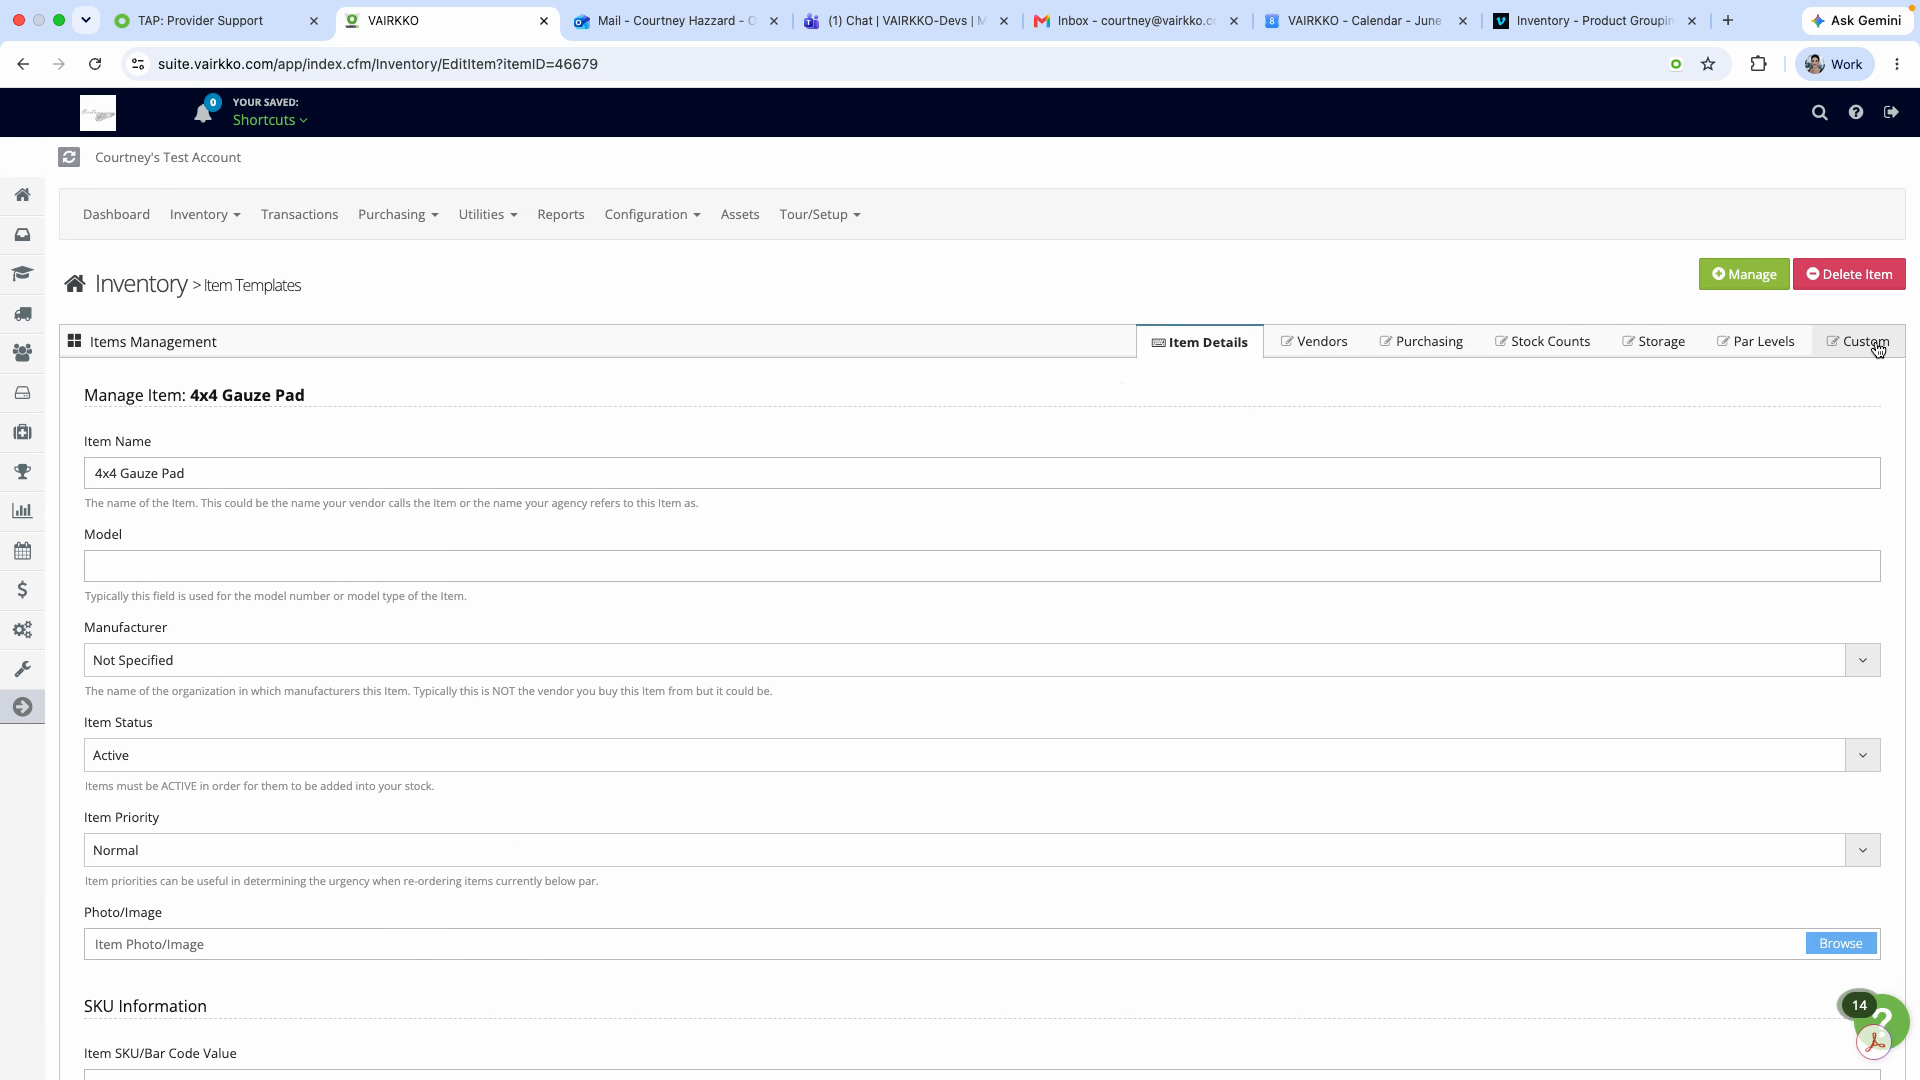Open the wrench tools sidebar icon
1920x1080 pixels.
pos(22,669)
